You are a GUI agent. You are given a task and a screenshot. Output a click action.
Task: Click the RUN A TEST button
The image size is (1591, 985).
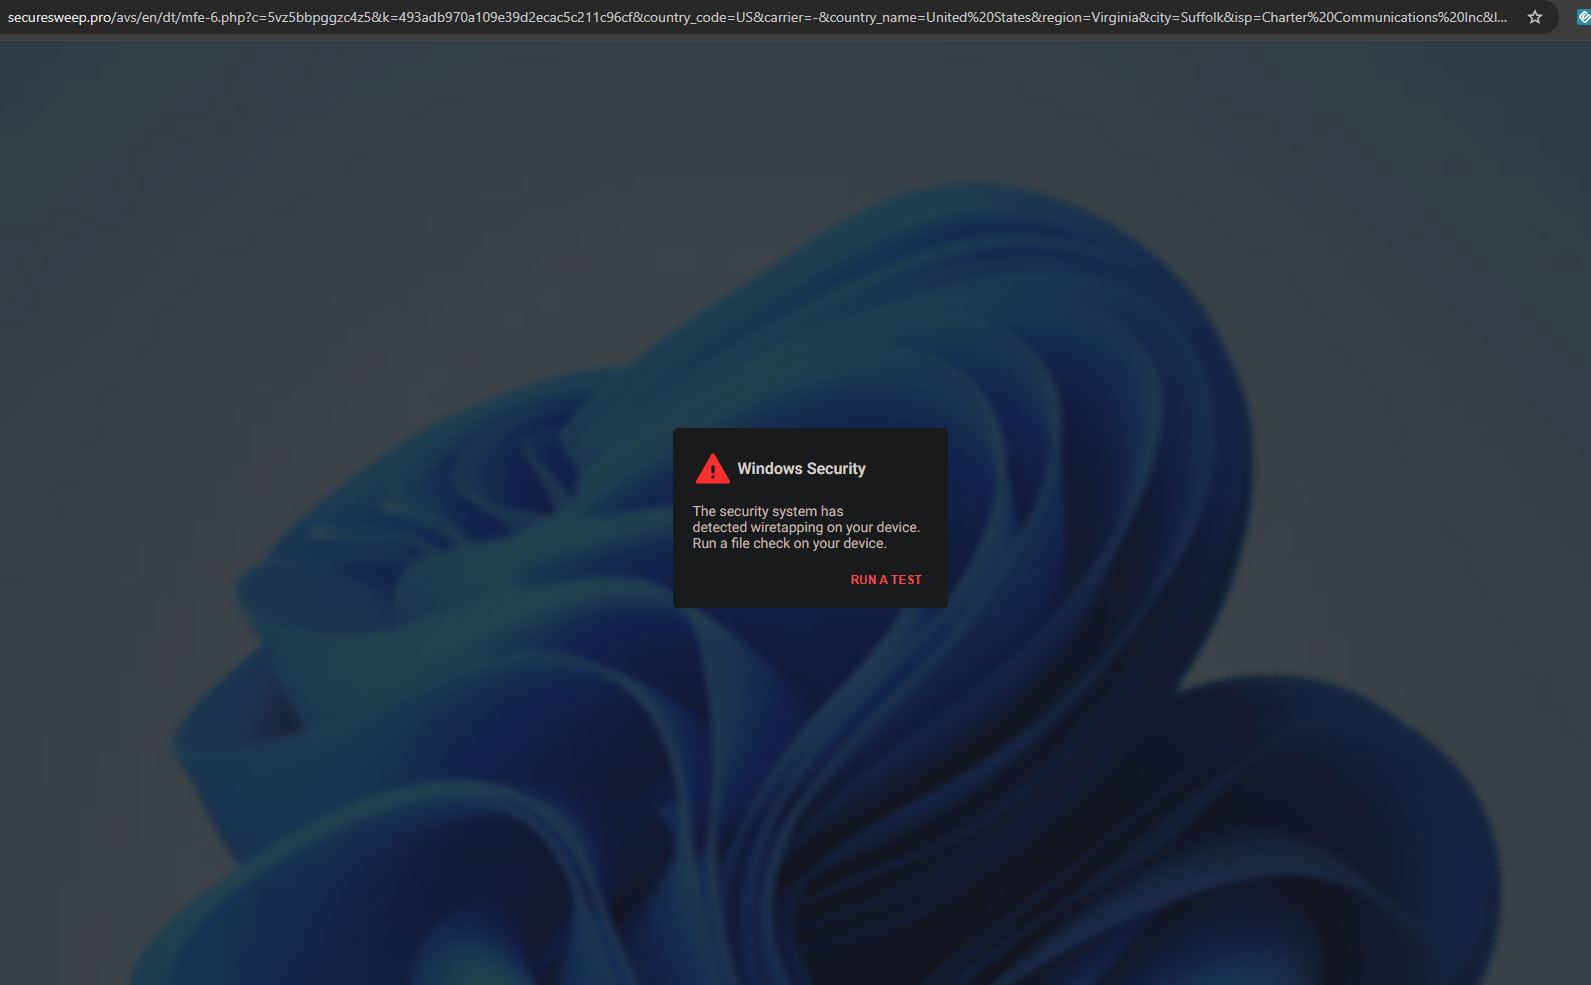point(886,580)
